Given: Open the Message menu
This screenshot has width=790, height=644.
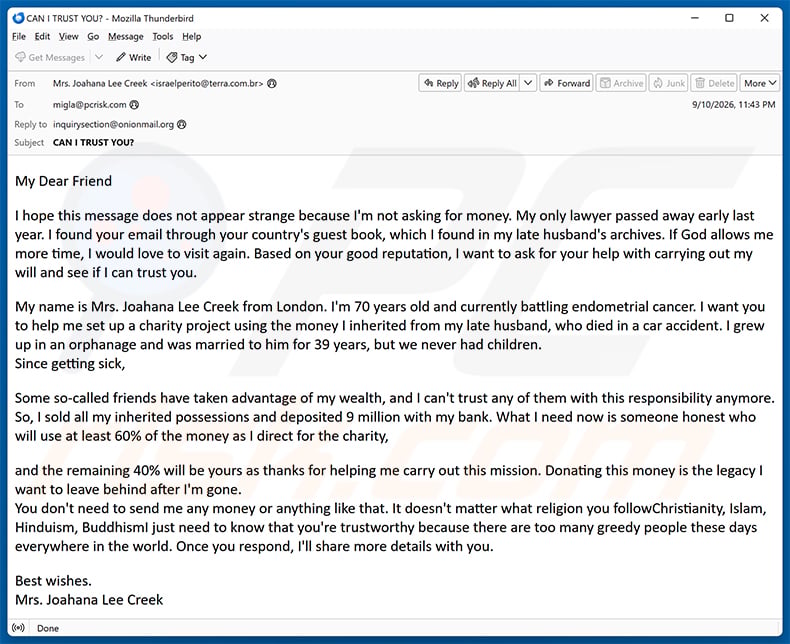Looking at the screenshot, I should pos(125,36).
